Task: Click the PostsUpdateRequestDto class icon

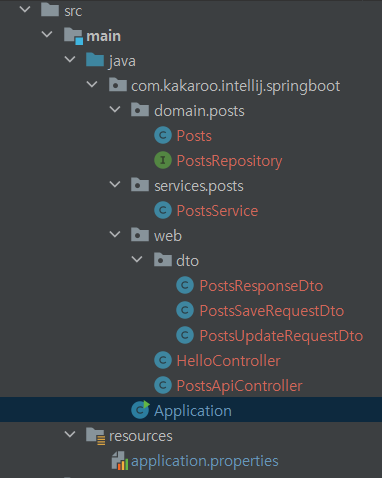Action: click(185, 335)
